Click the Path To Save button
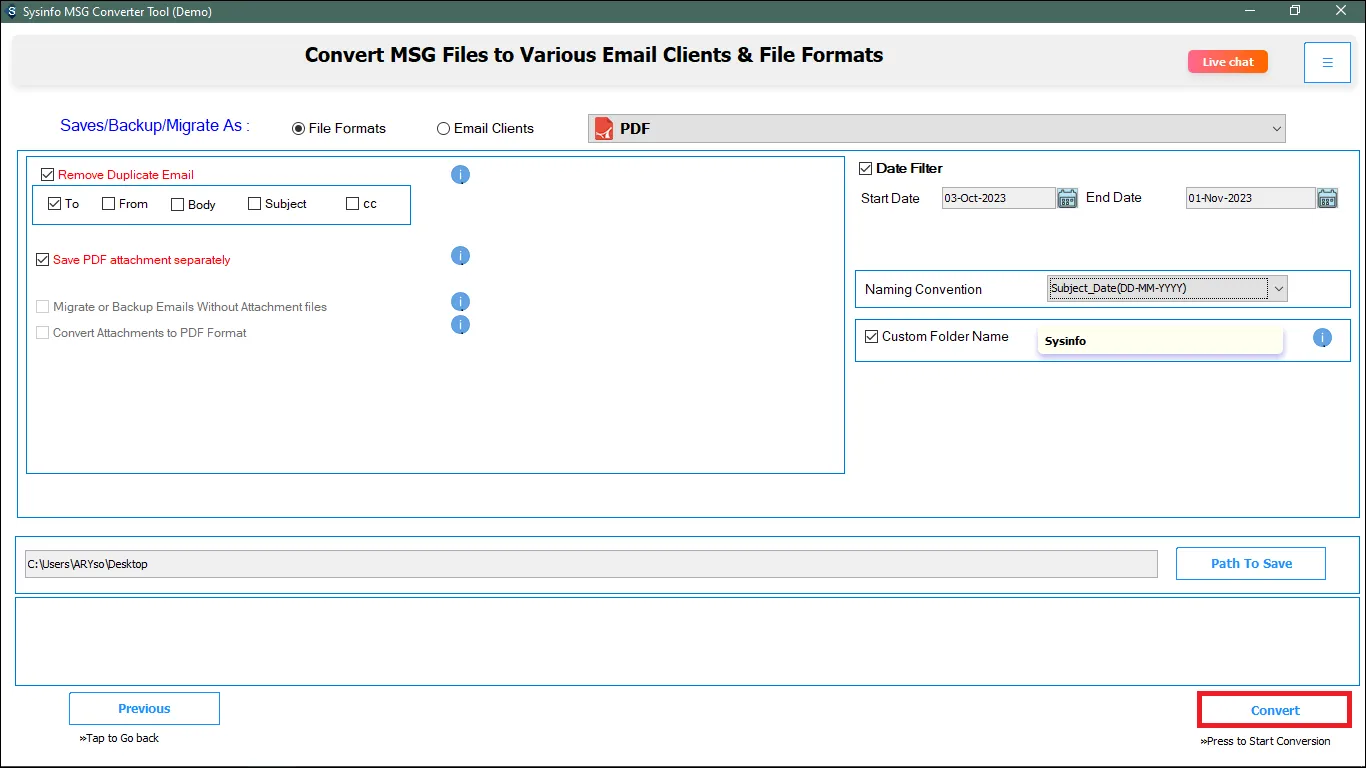This screenshot has height=768, width=1366. pyautogui.click(x=1251, y=564)
